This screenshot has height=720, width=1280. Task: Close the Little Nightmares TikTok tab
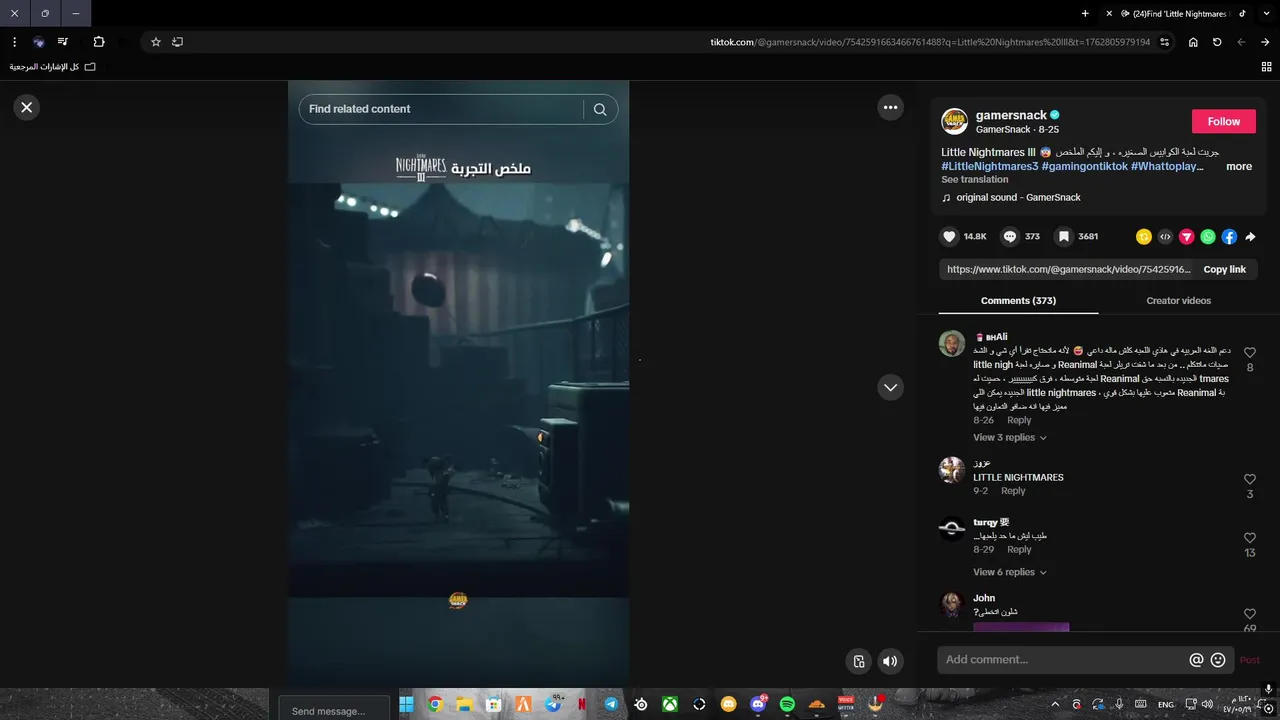point(1109,14)
